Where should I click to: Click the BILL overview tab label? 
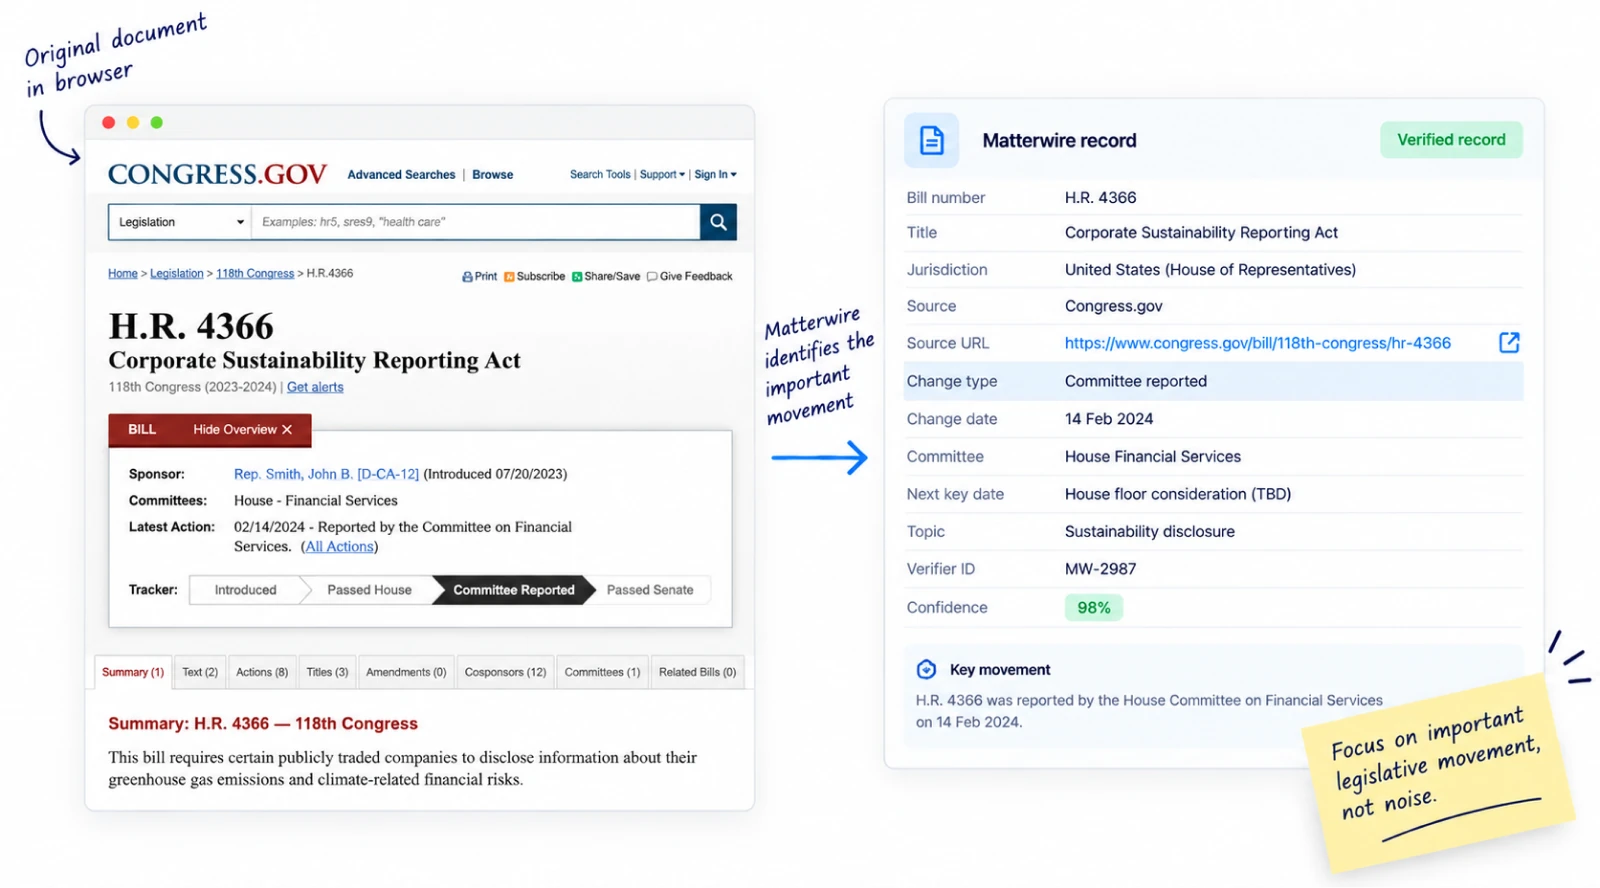click(x=142, y=430)
